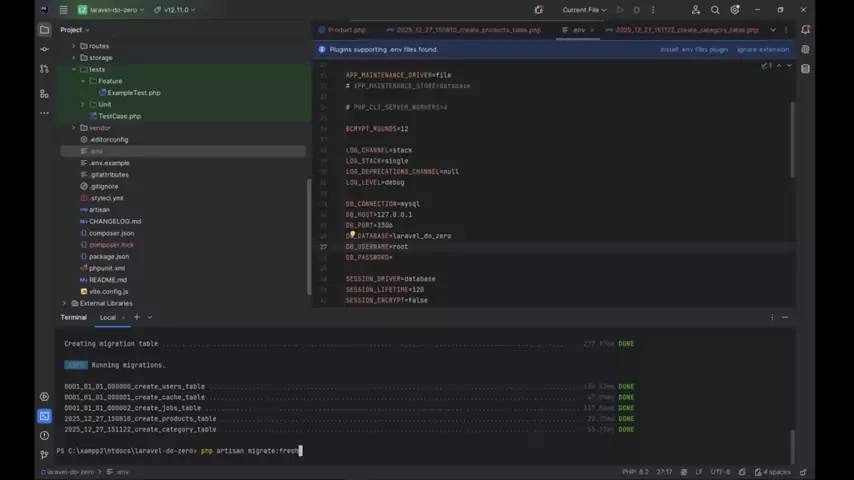This screenshot has width=854, height=480.
Task: Expand the External Libraries node
Action: coord(65,303)
